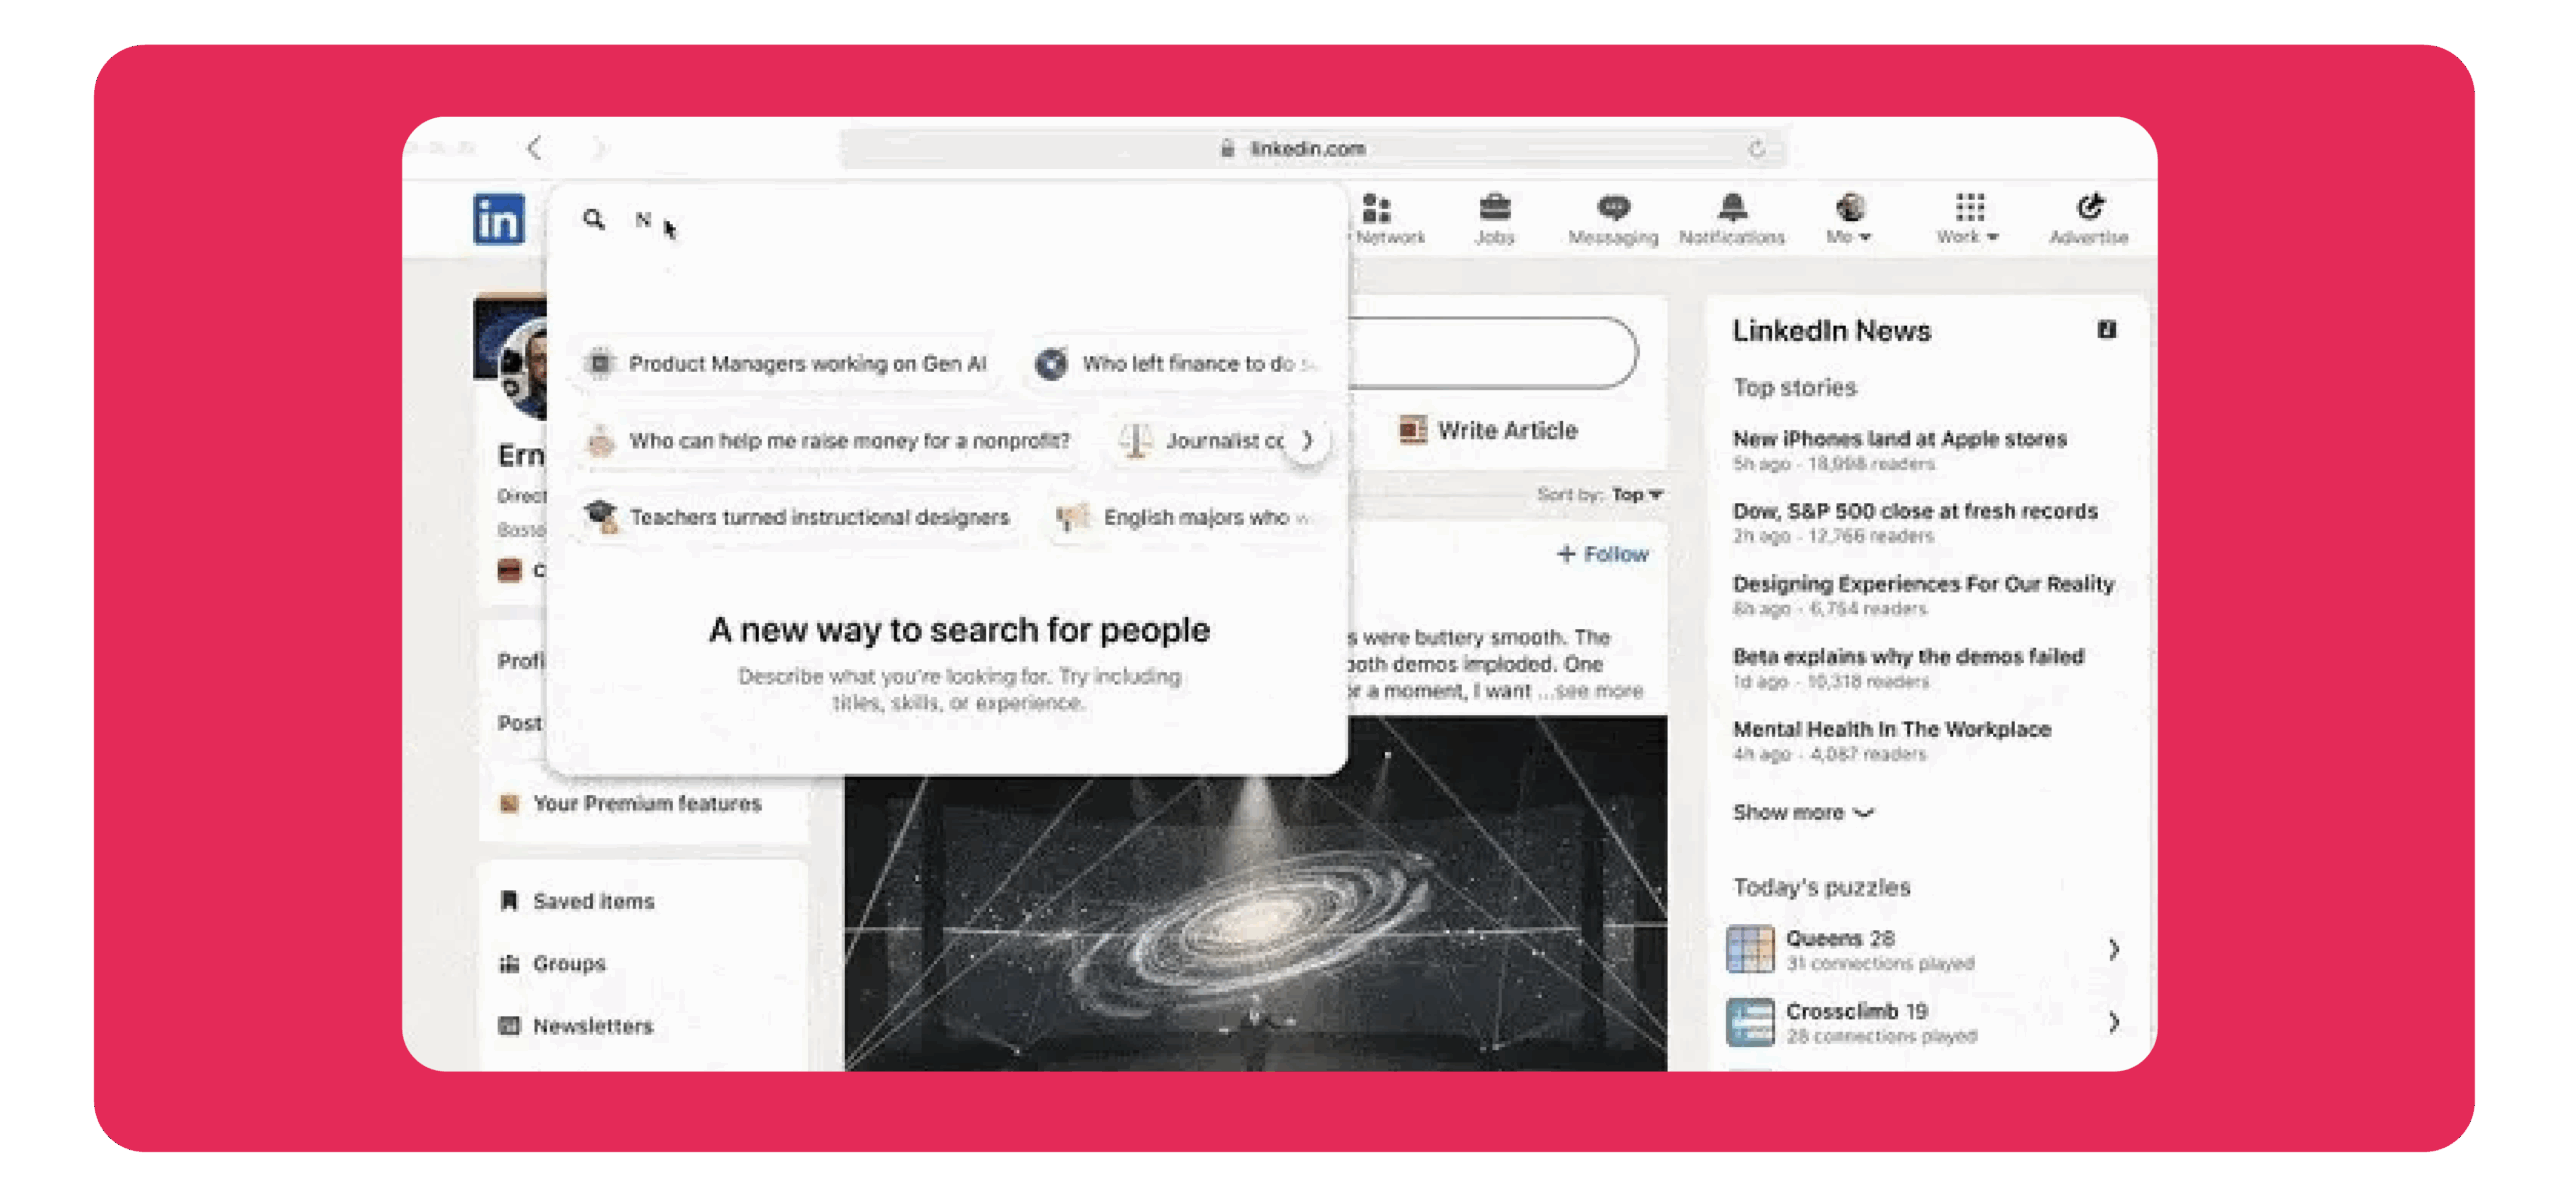Open Your Premium features
2560x1193 pixels.
tap(630, 803)
